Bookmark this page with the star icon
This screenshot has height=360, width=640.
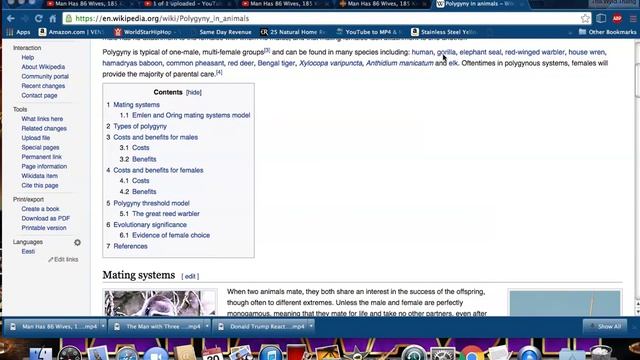click(585, 18)
